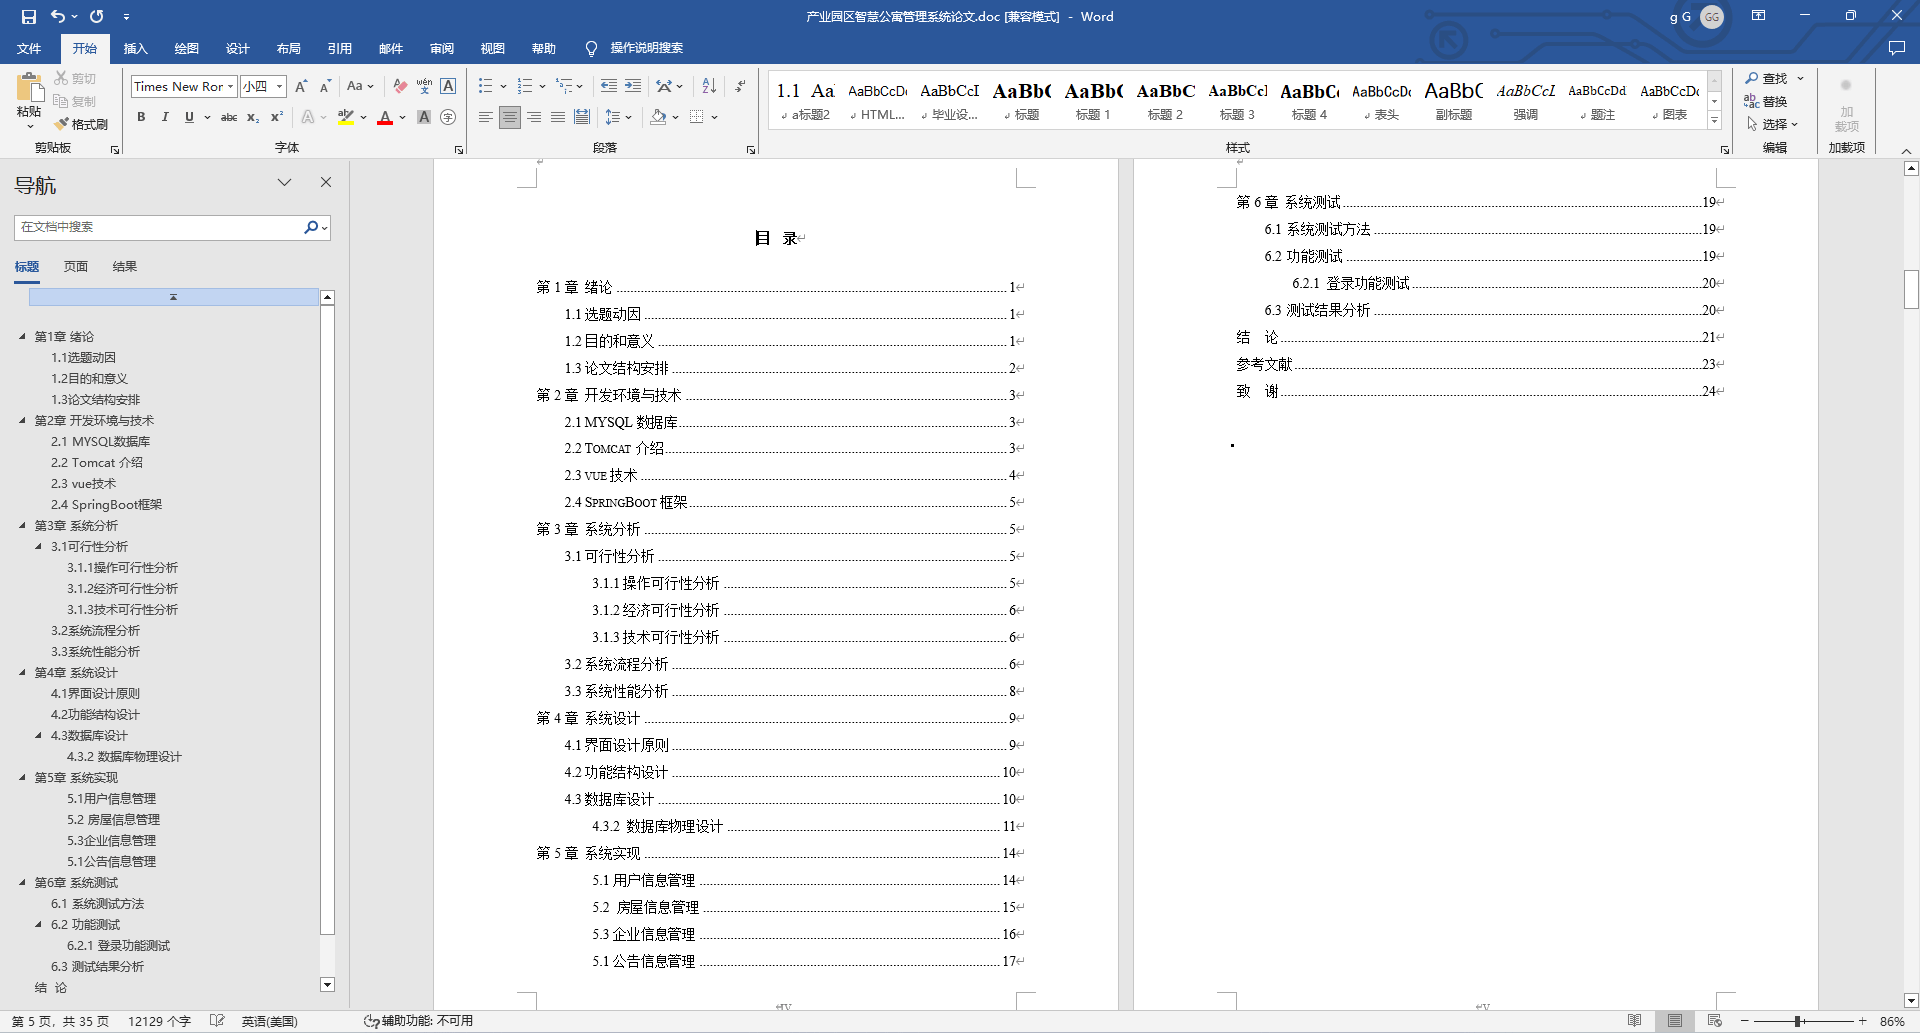
Task: Toggle strikethrough formatting
Action: pyautogui.click(x=229, y=117)
